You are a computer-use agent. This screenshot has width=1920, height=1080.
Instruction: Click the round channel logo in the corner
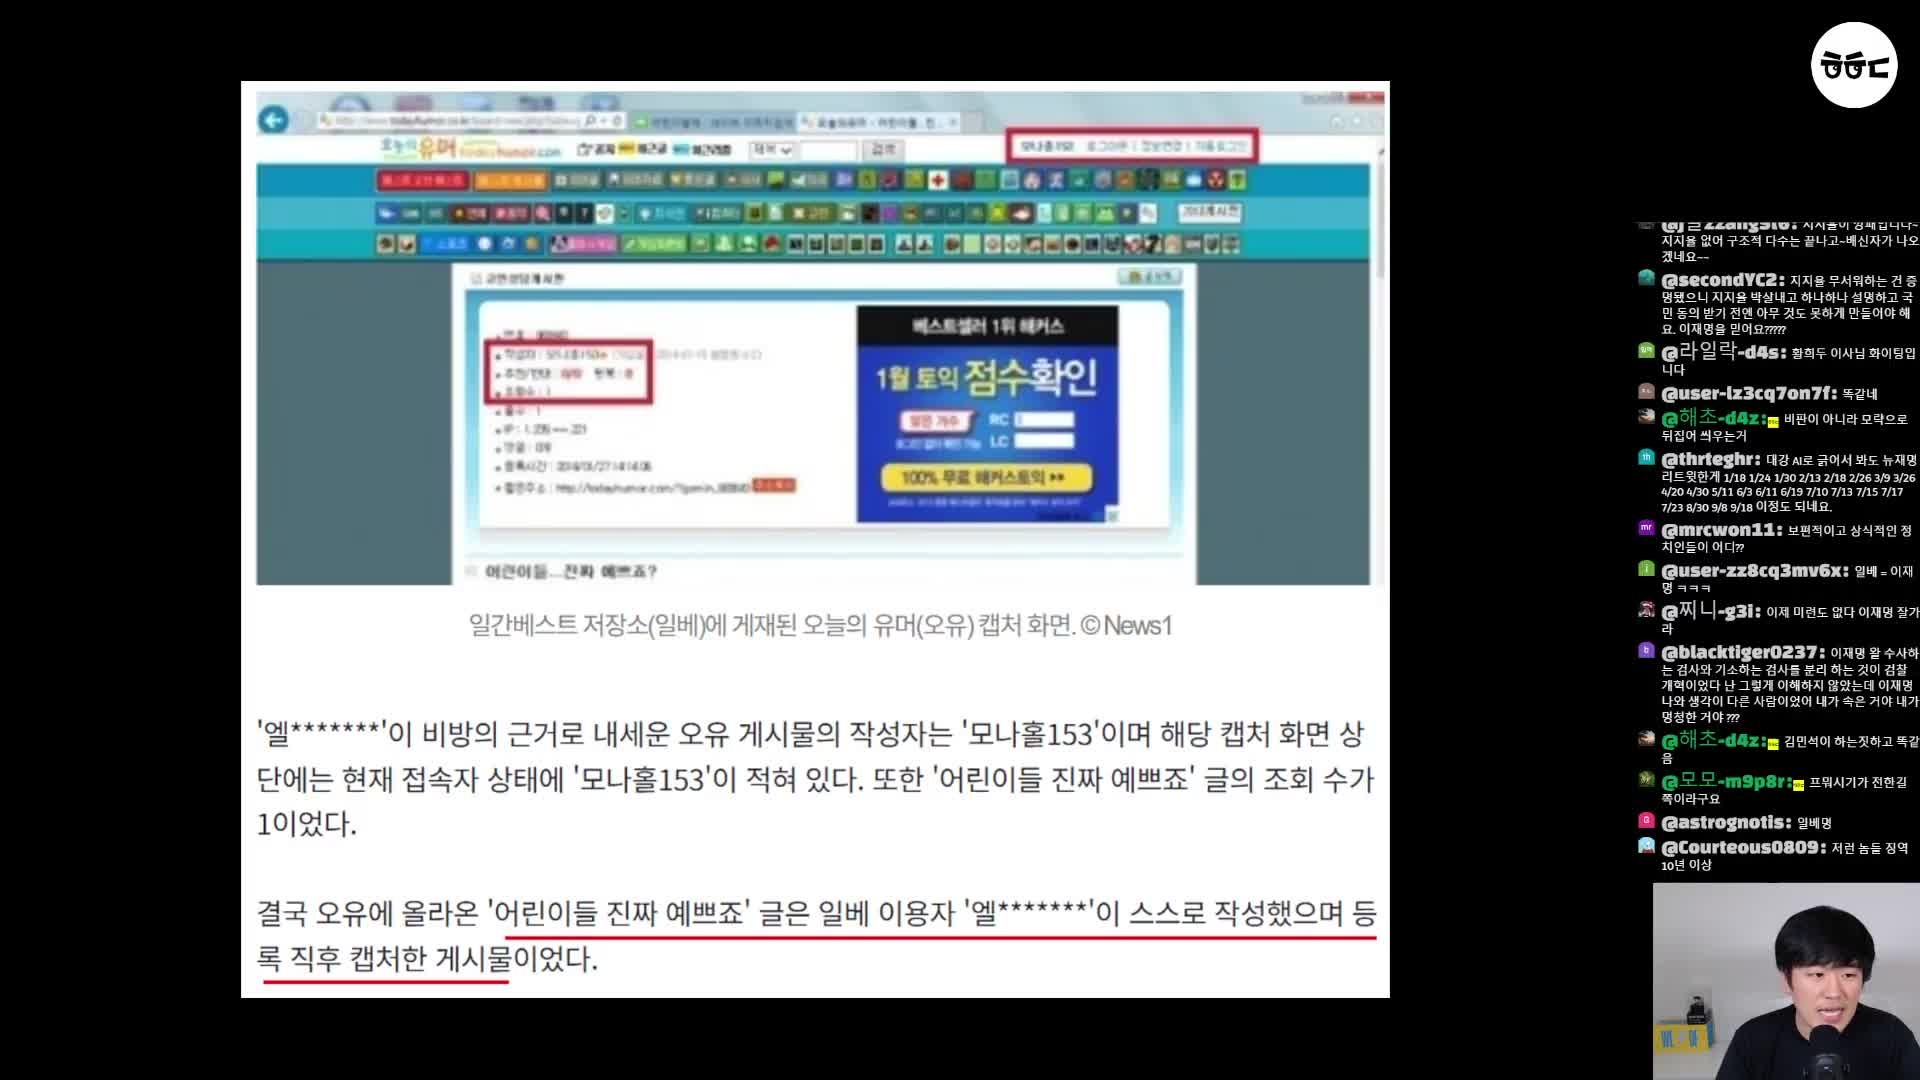tap(1854, 65)
